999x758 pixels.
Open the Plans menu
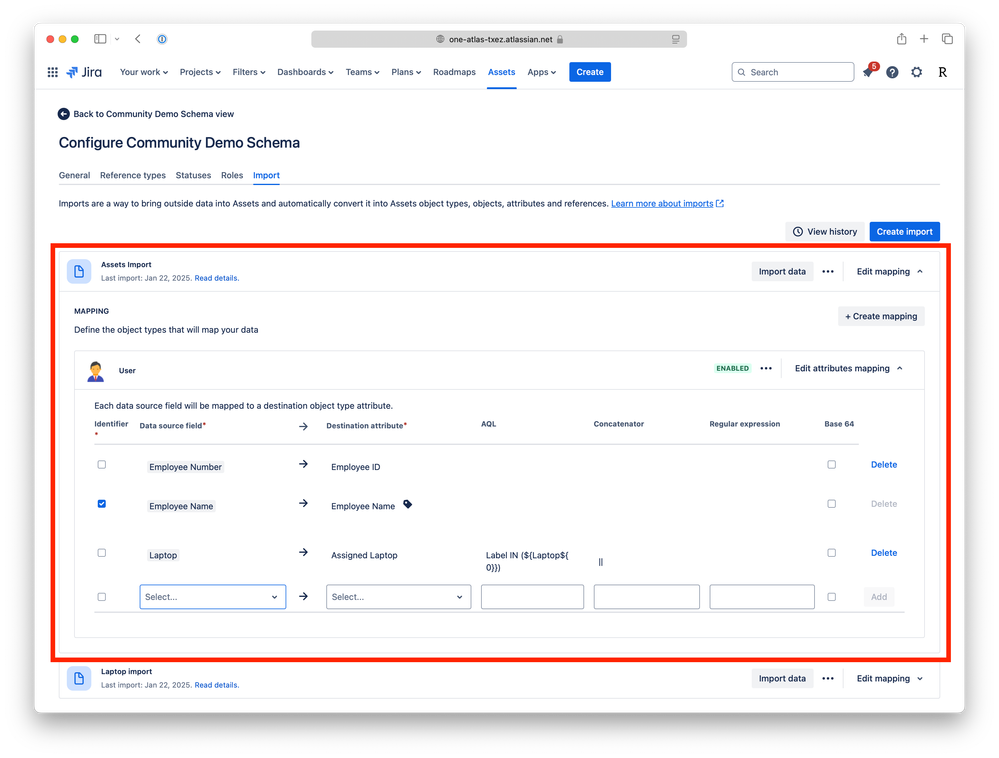tap(406, 72)
